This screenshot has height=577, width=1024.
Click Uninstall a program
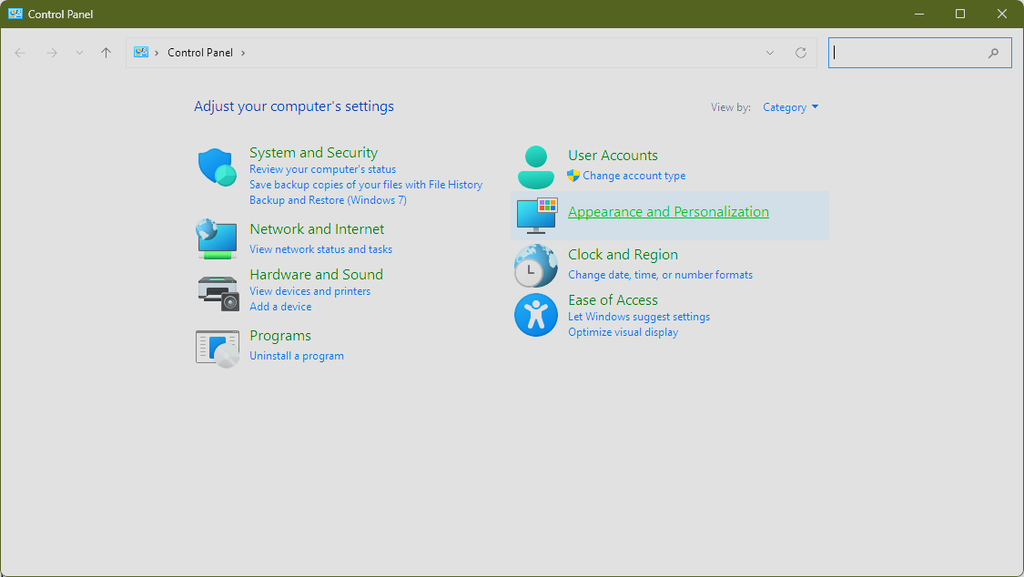296,356
